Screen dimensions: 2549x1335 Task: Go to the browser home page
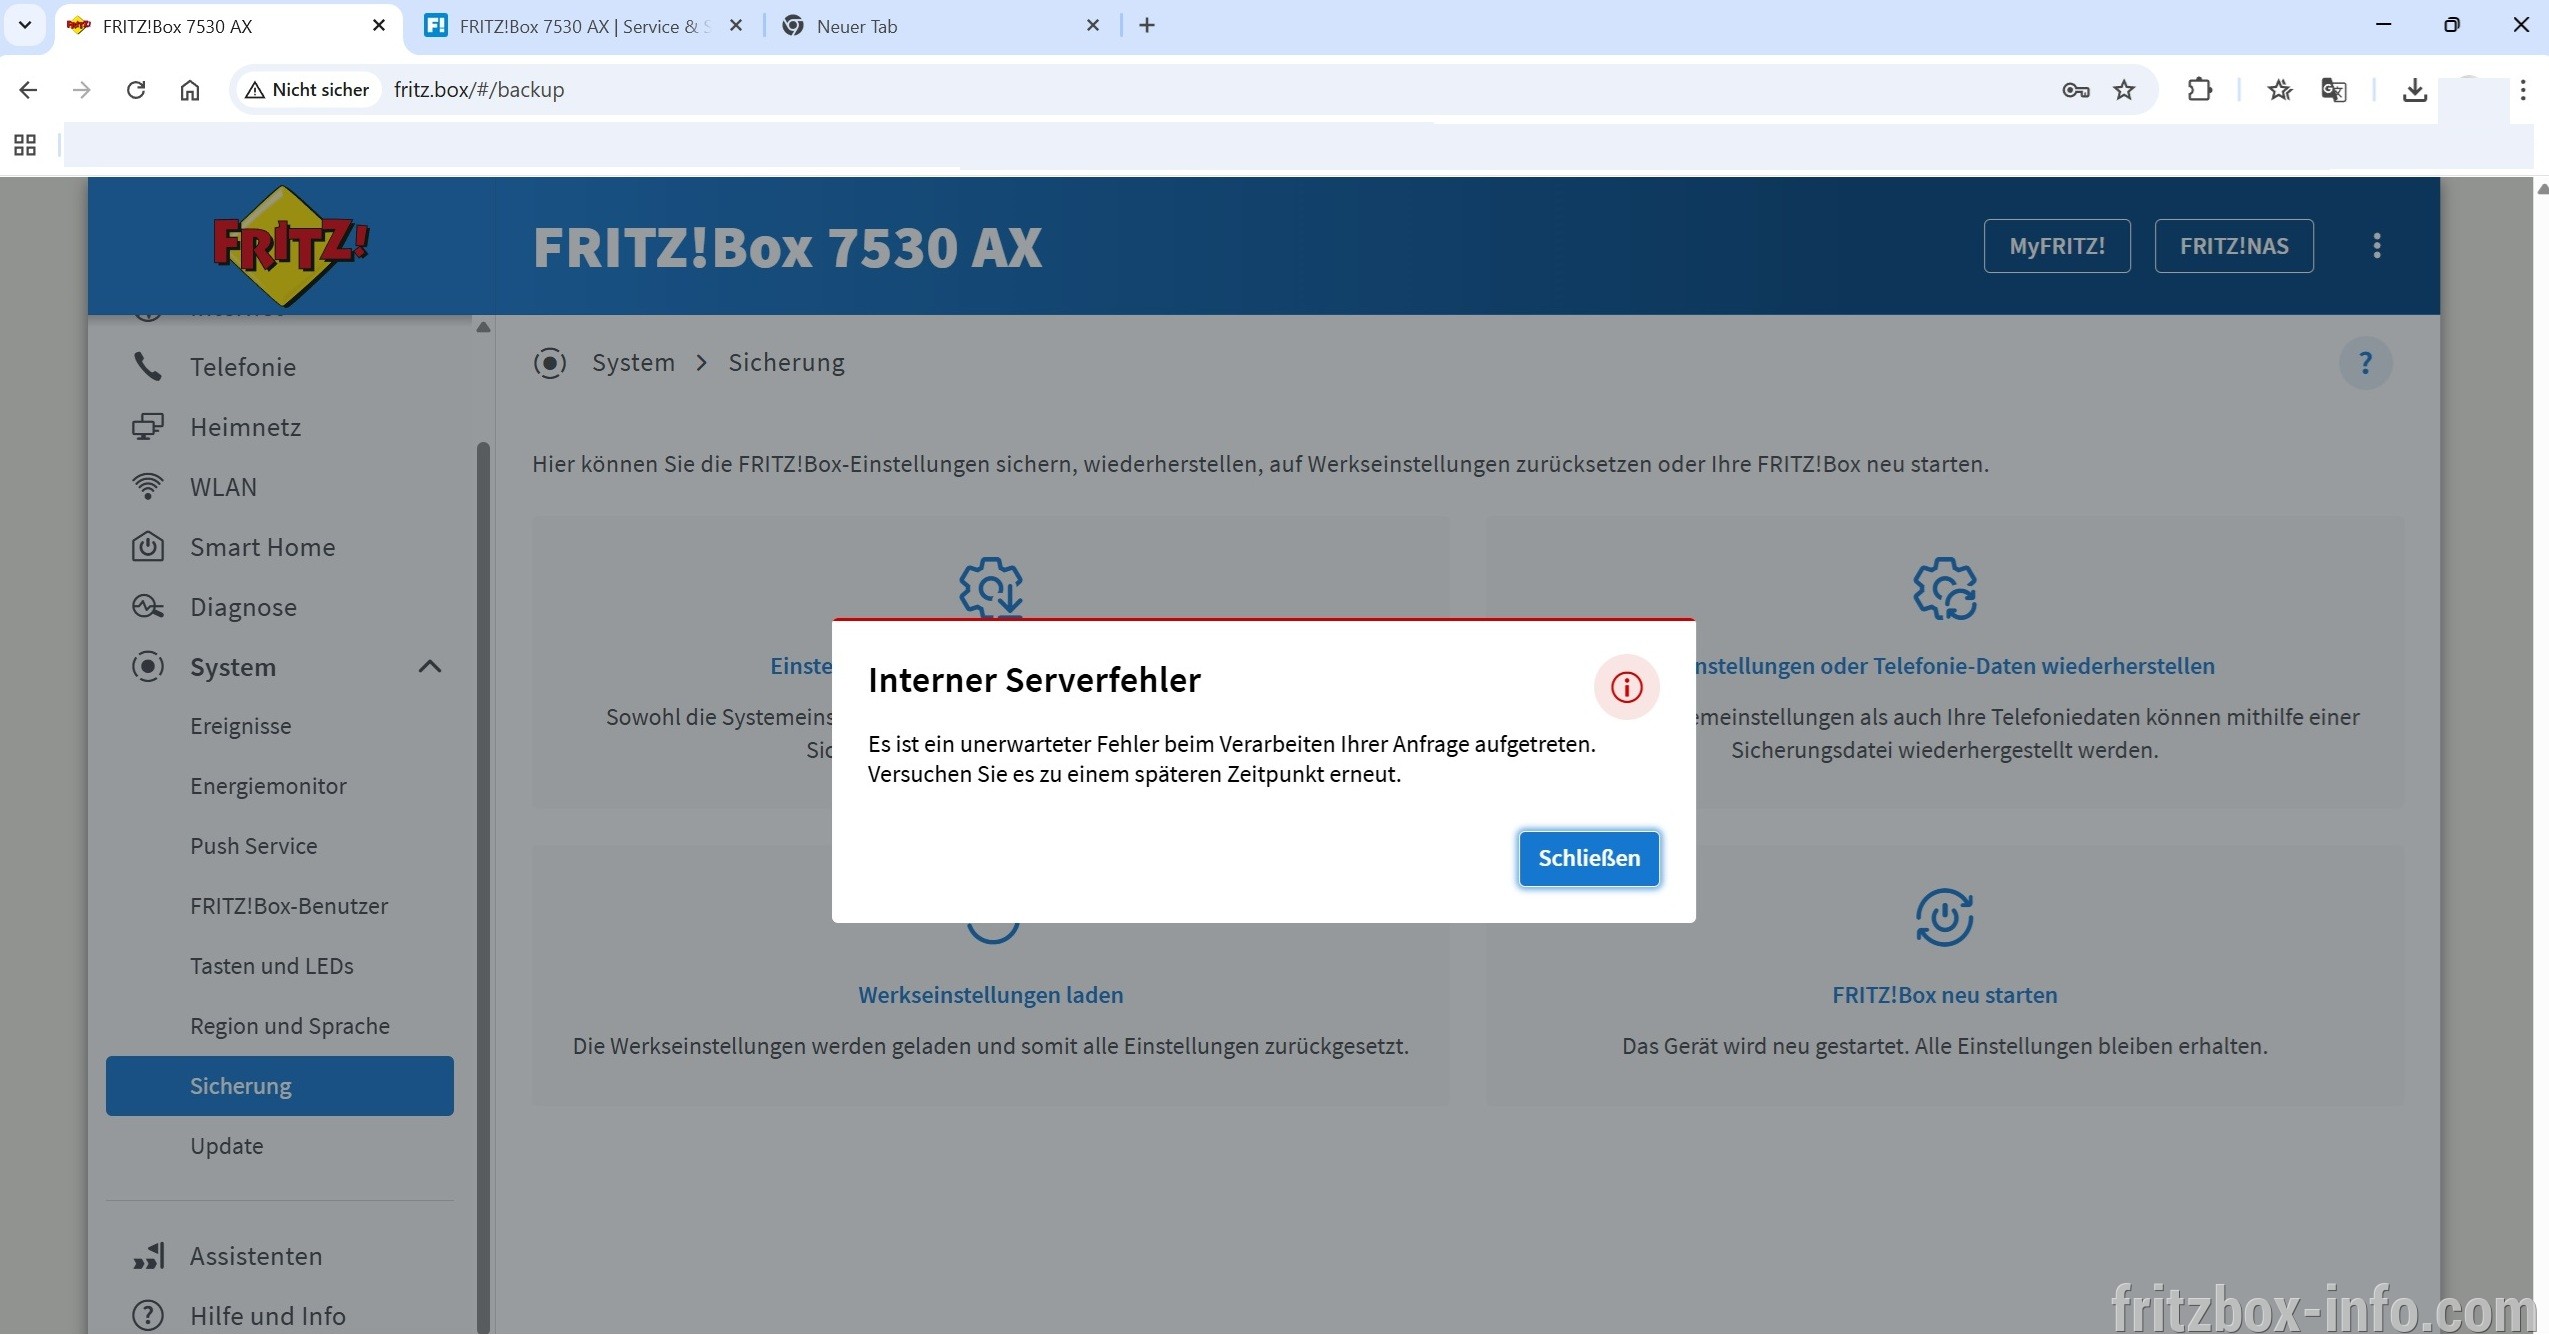(190, 90)
